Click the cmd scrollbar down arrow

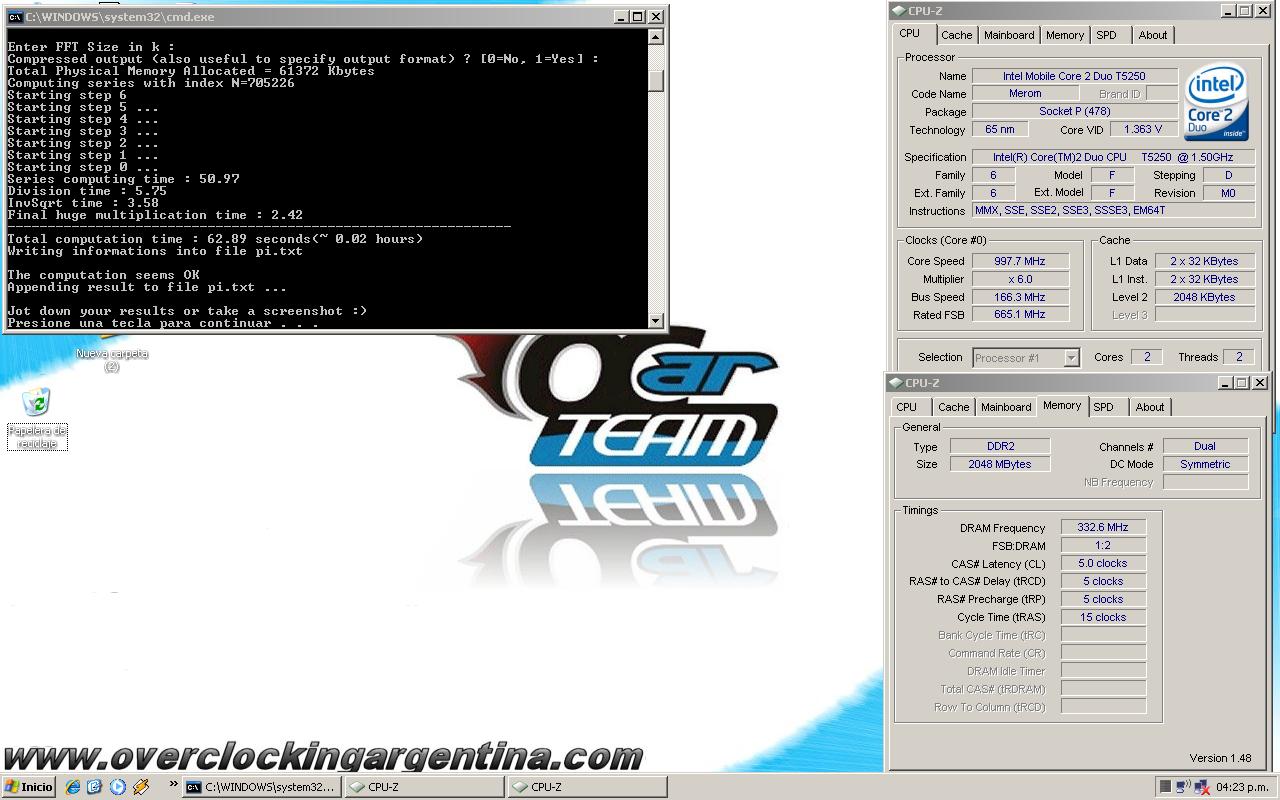click(656, 321)
